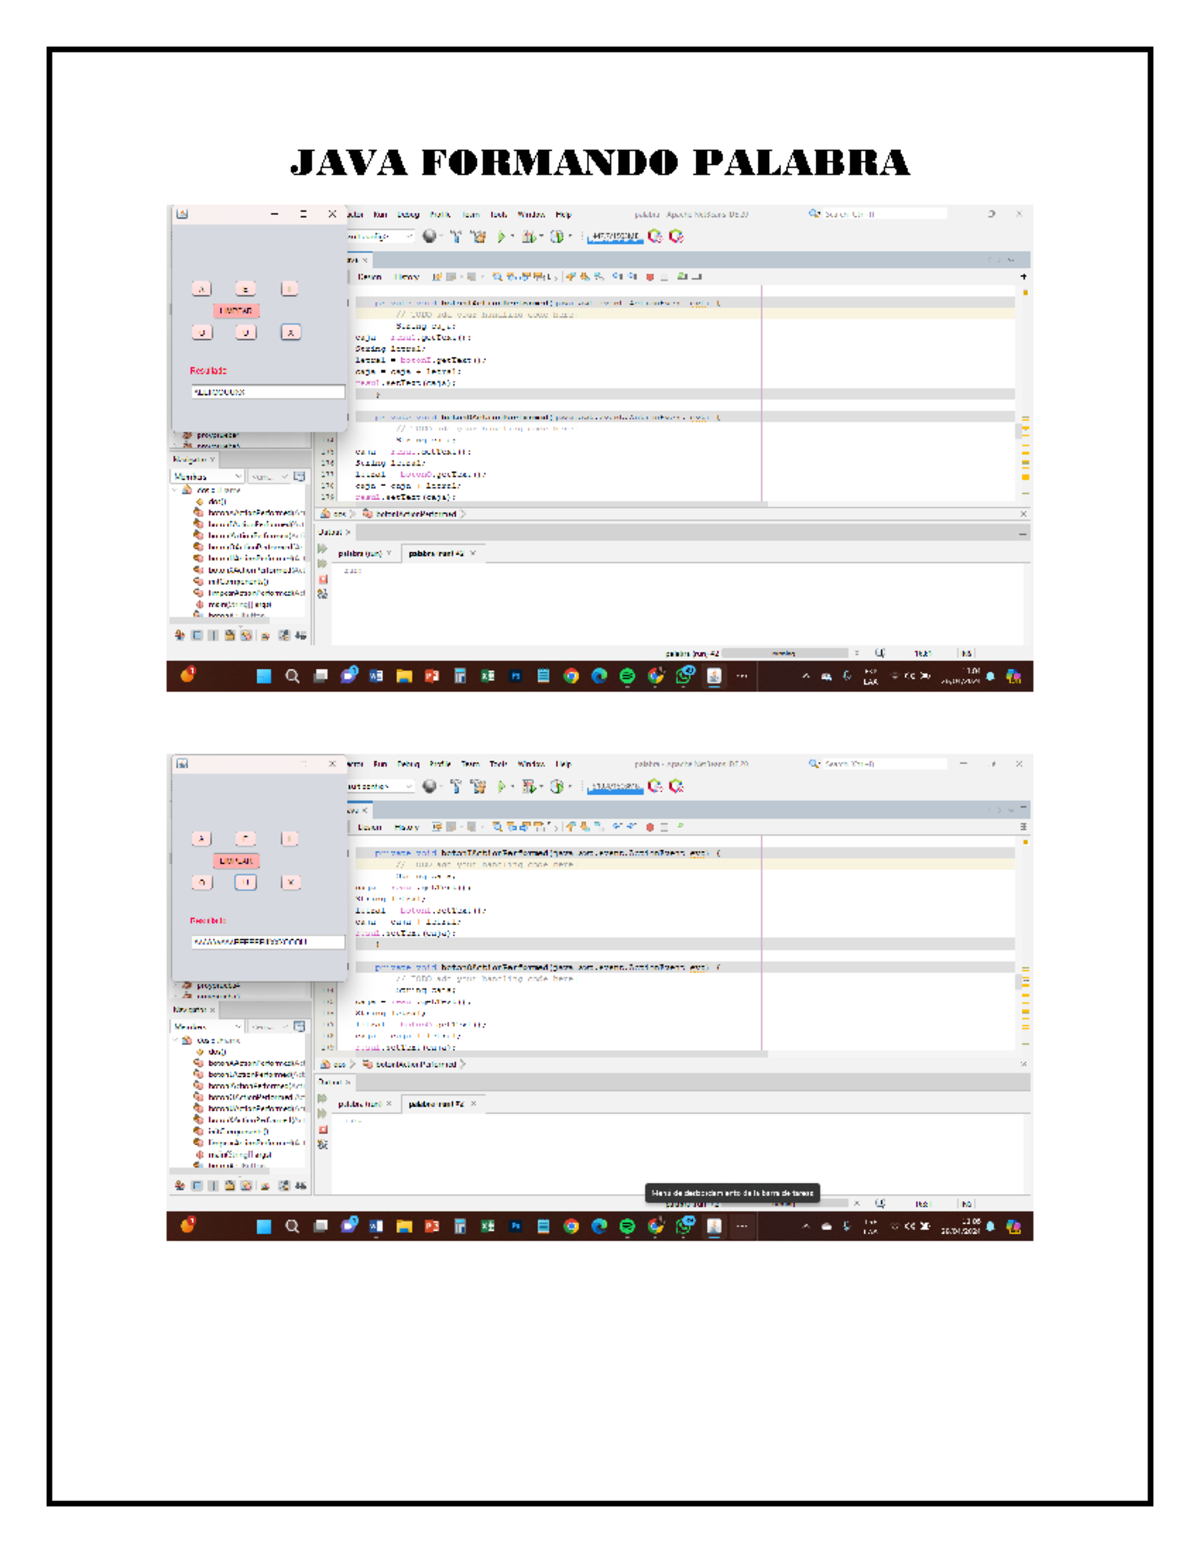Open the run configuration dropdown in the toolbar
The height and width of the screenshot is (1553, 1200).
click(x=382, y=236)
